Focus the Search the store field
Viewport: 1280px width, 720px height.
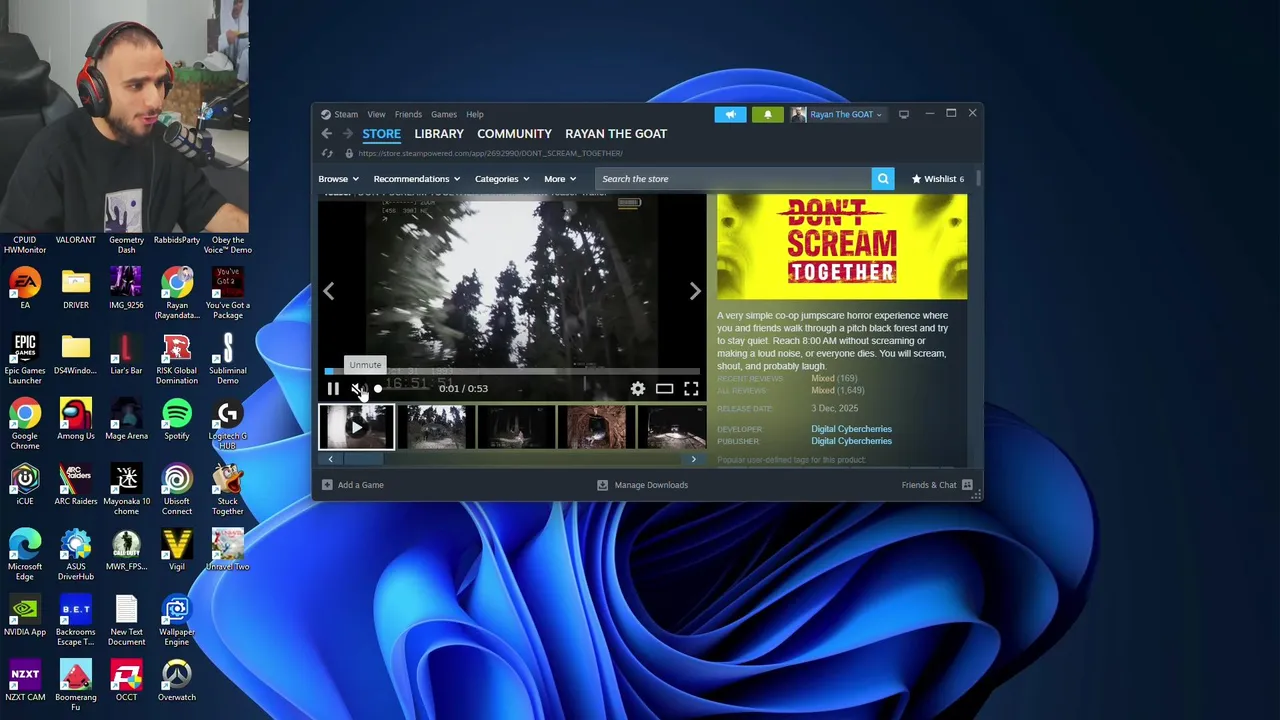click(733, 179)
